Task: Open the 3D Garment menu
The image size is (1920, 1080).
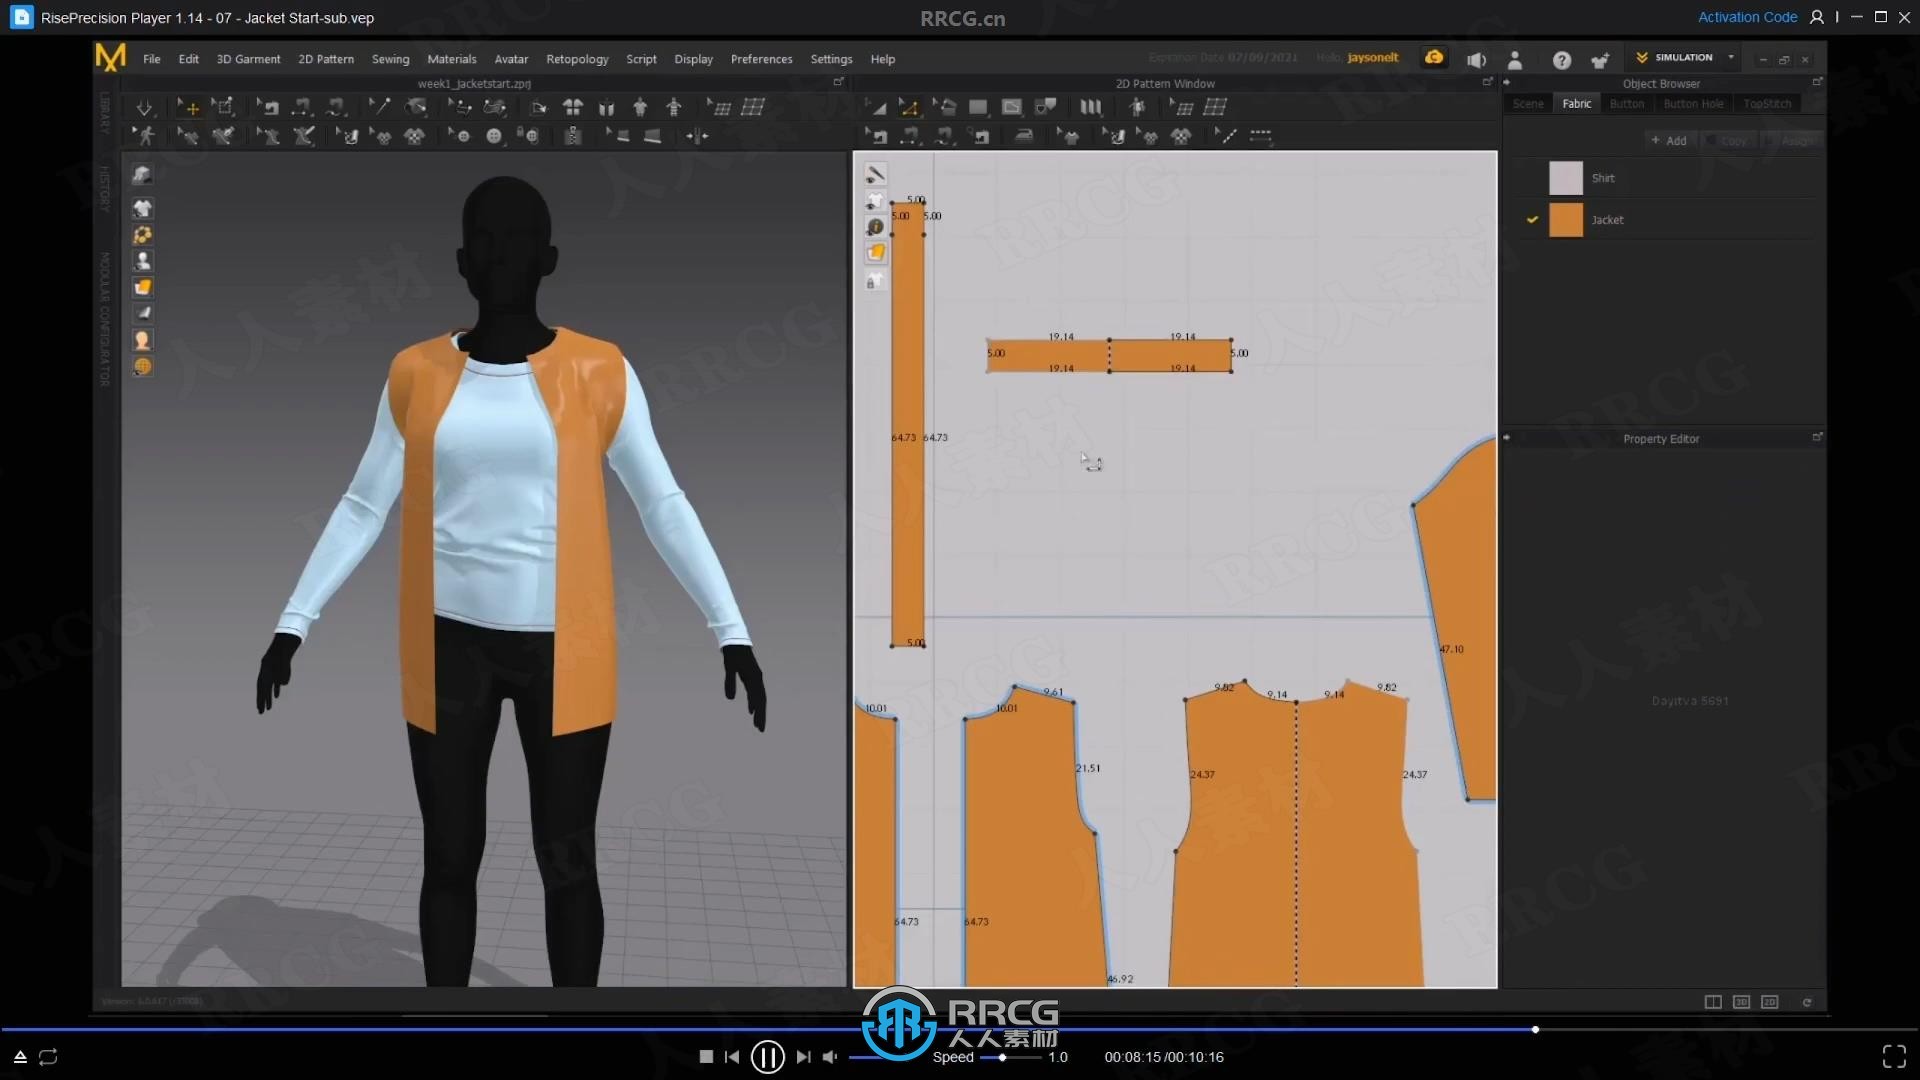Action: coord(248,59)
